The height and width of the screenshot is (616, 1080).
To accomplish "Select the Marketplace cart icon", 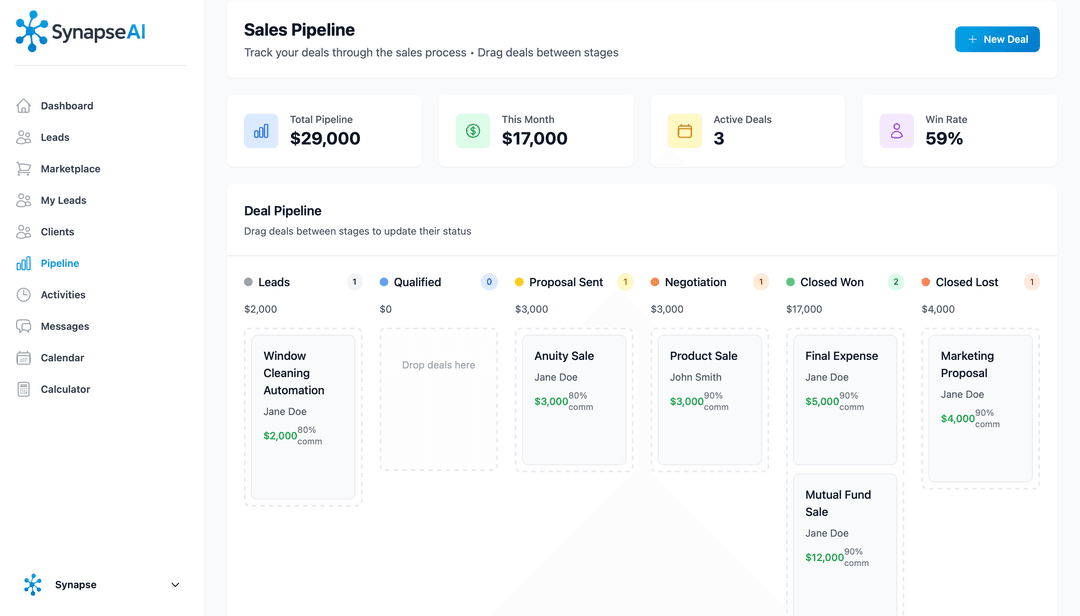I will [x=22, y=168].
